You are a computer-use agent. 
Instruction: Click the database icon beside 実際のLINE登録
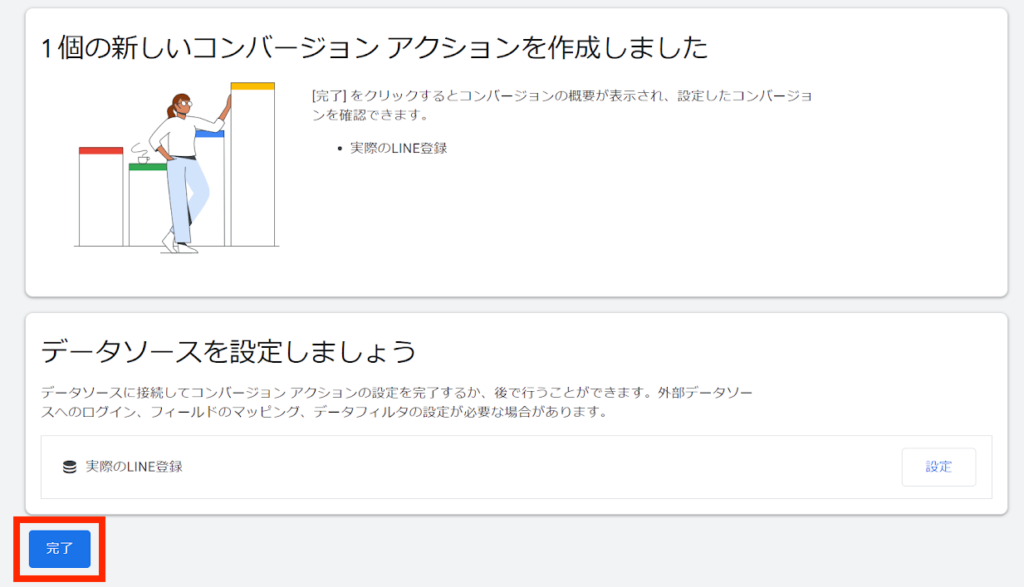pos(69,467)
